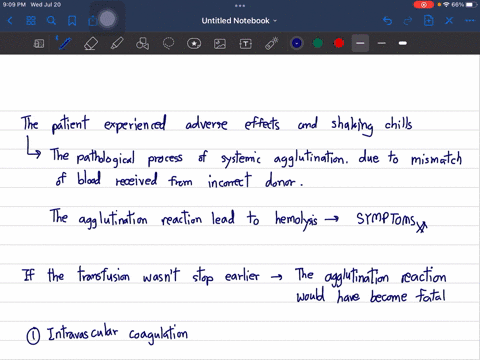
Task: Open the more options ellipsis menu
Action: coord(470,21)
